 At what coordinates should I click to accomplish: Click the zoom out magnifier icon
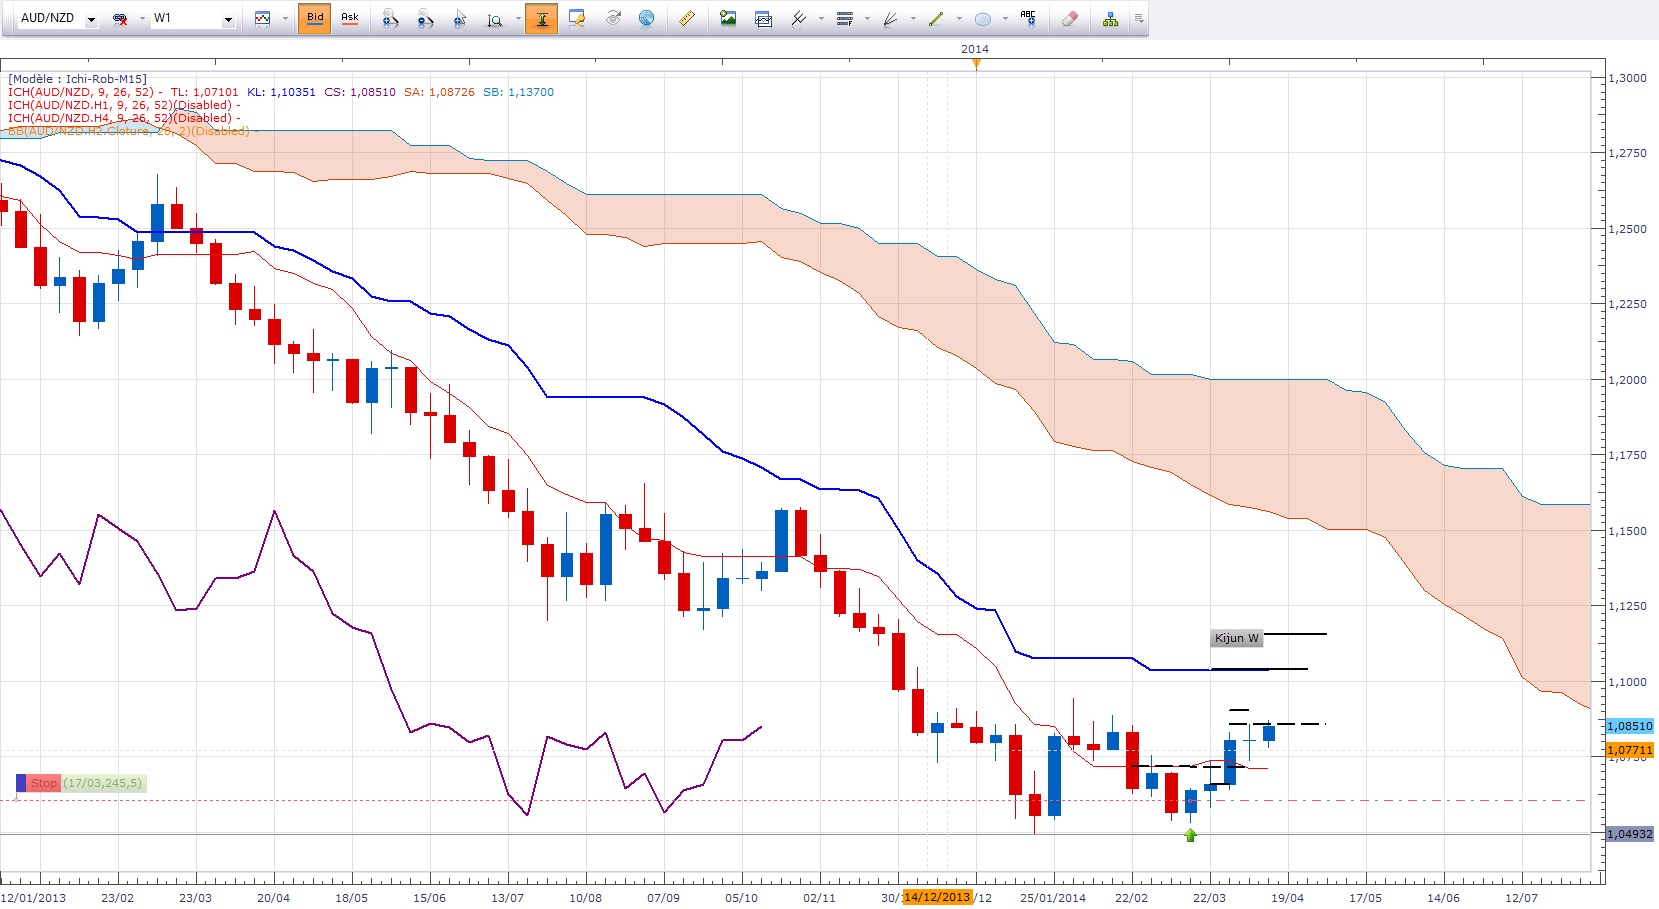click(x=425, y=18)
